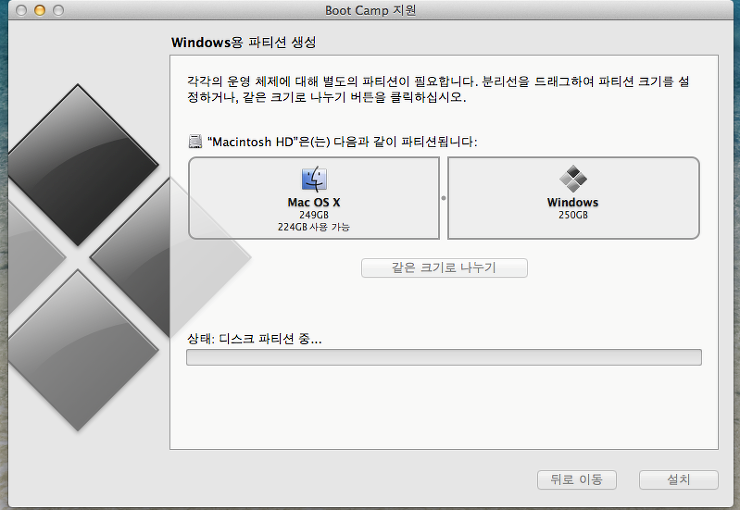Select the Mac OS X 249GB partition box
Image resolution: width=740 pixels, height=510 pixels.
click(314, 198)
